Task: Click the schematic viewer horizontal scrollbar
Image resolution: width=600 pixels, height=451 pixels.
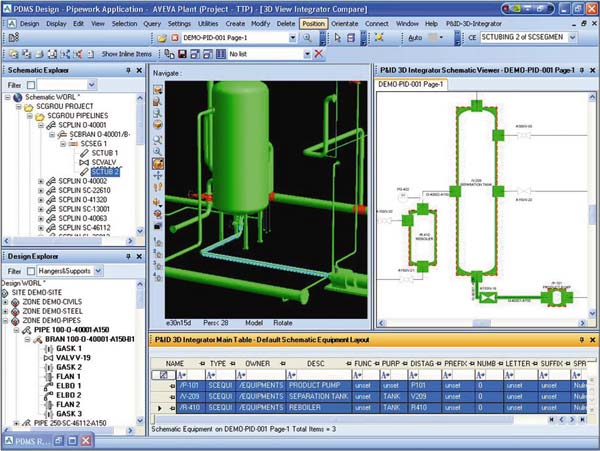Action: tap(482, 323)
